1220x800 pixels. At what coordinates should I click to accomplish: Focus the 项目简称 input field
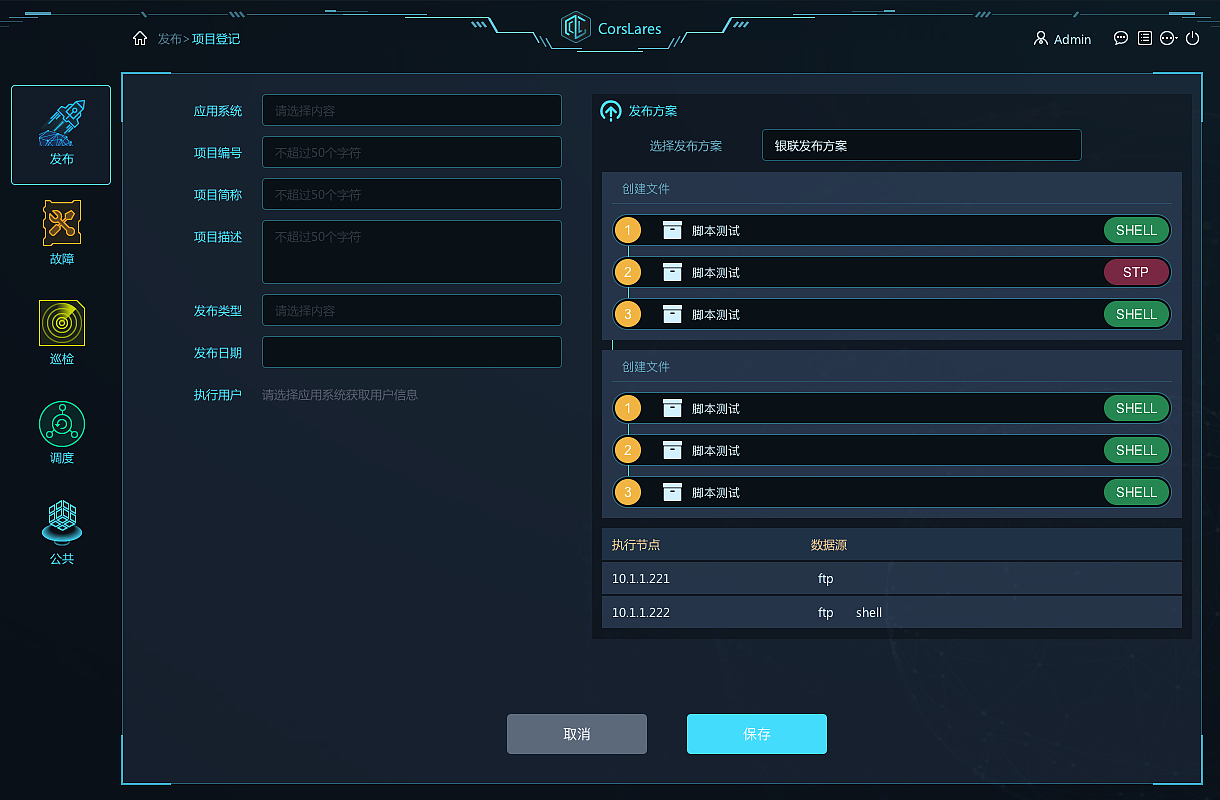click(412, 194)
